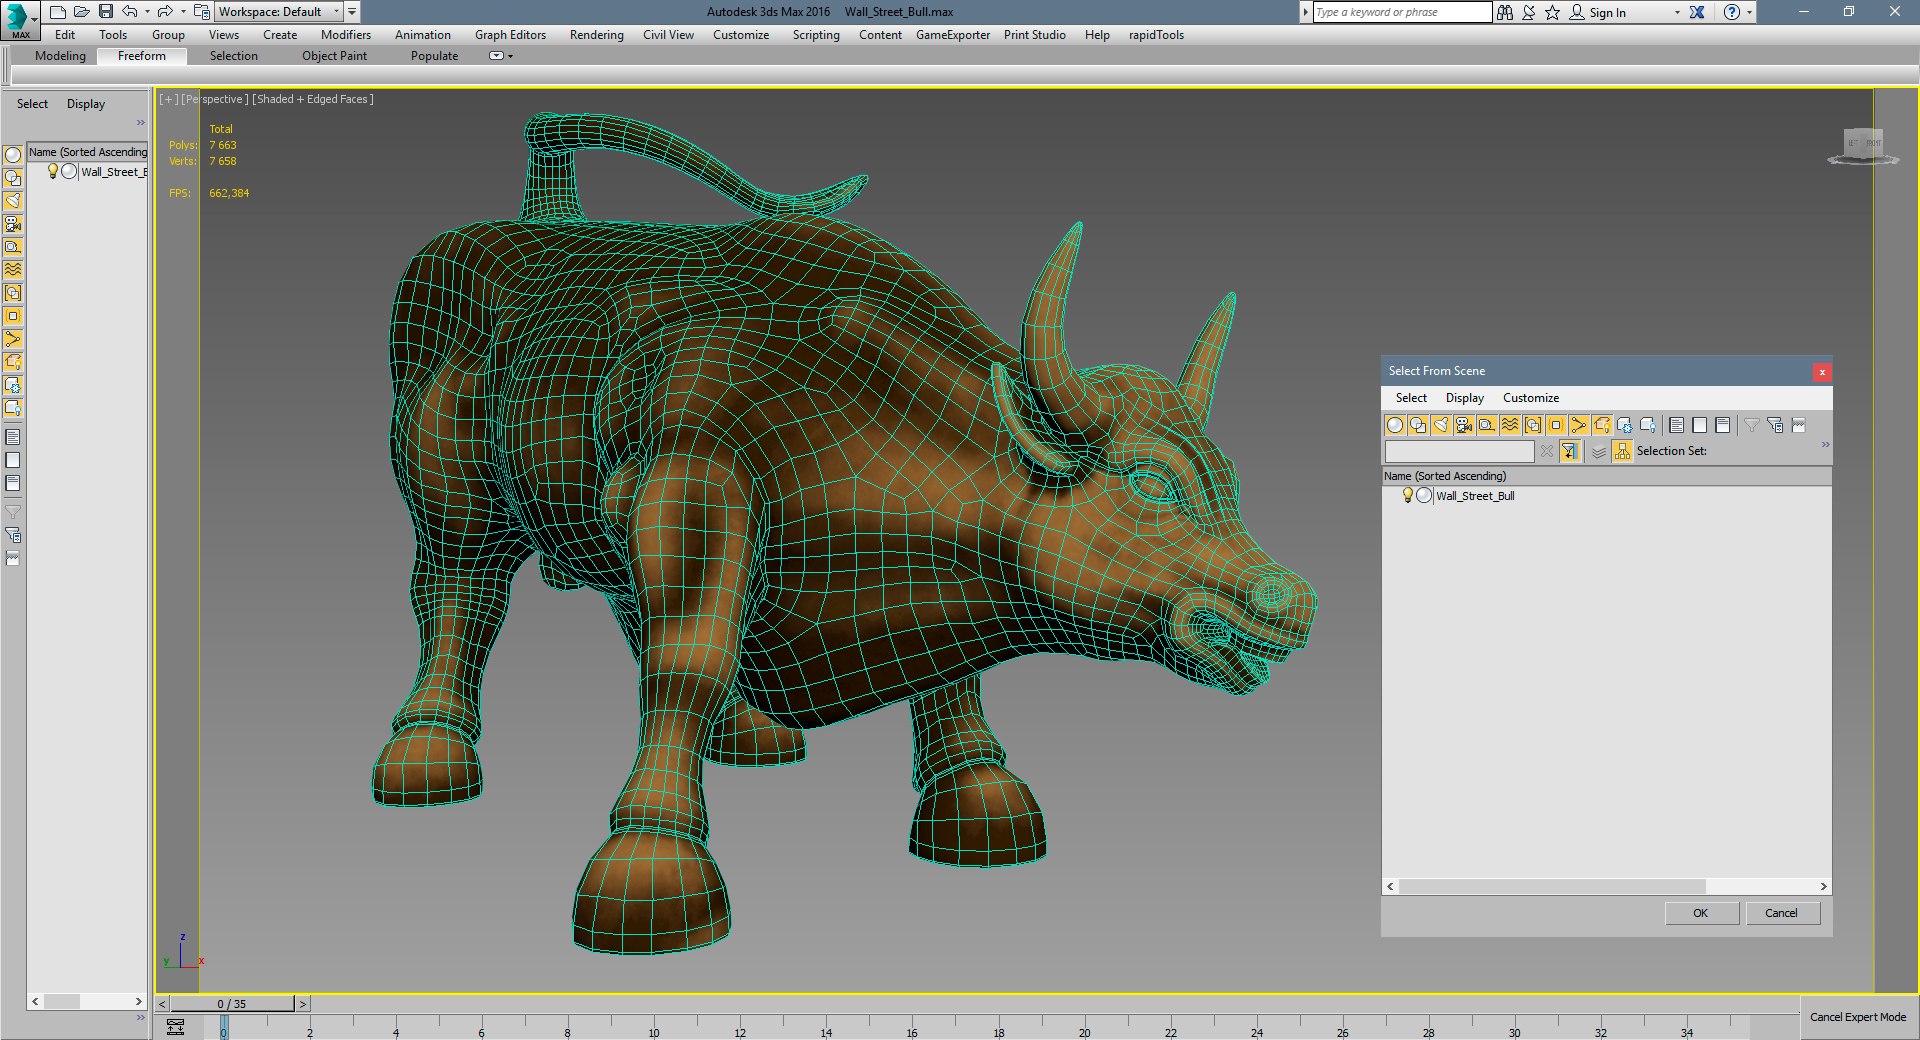Click OK in Select From Scene dialog
1920x1040 pixels.
(1701, 913)
